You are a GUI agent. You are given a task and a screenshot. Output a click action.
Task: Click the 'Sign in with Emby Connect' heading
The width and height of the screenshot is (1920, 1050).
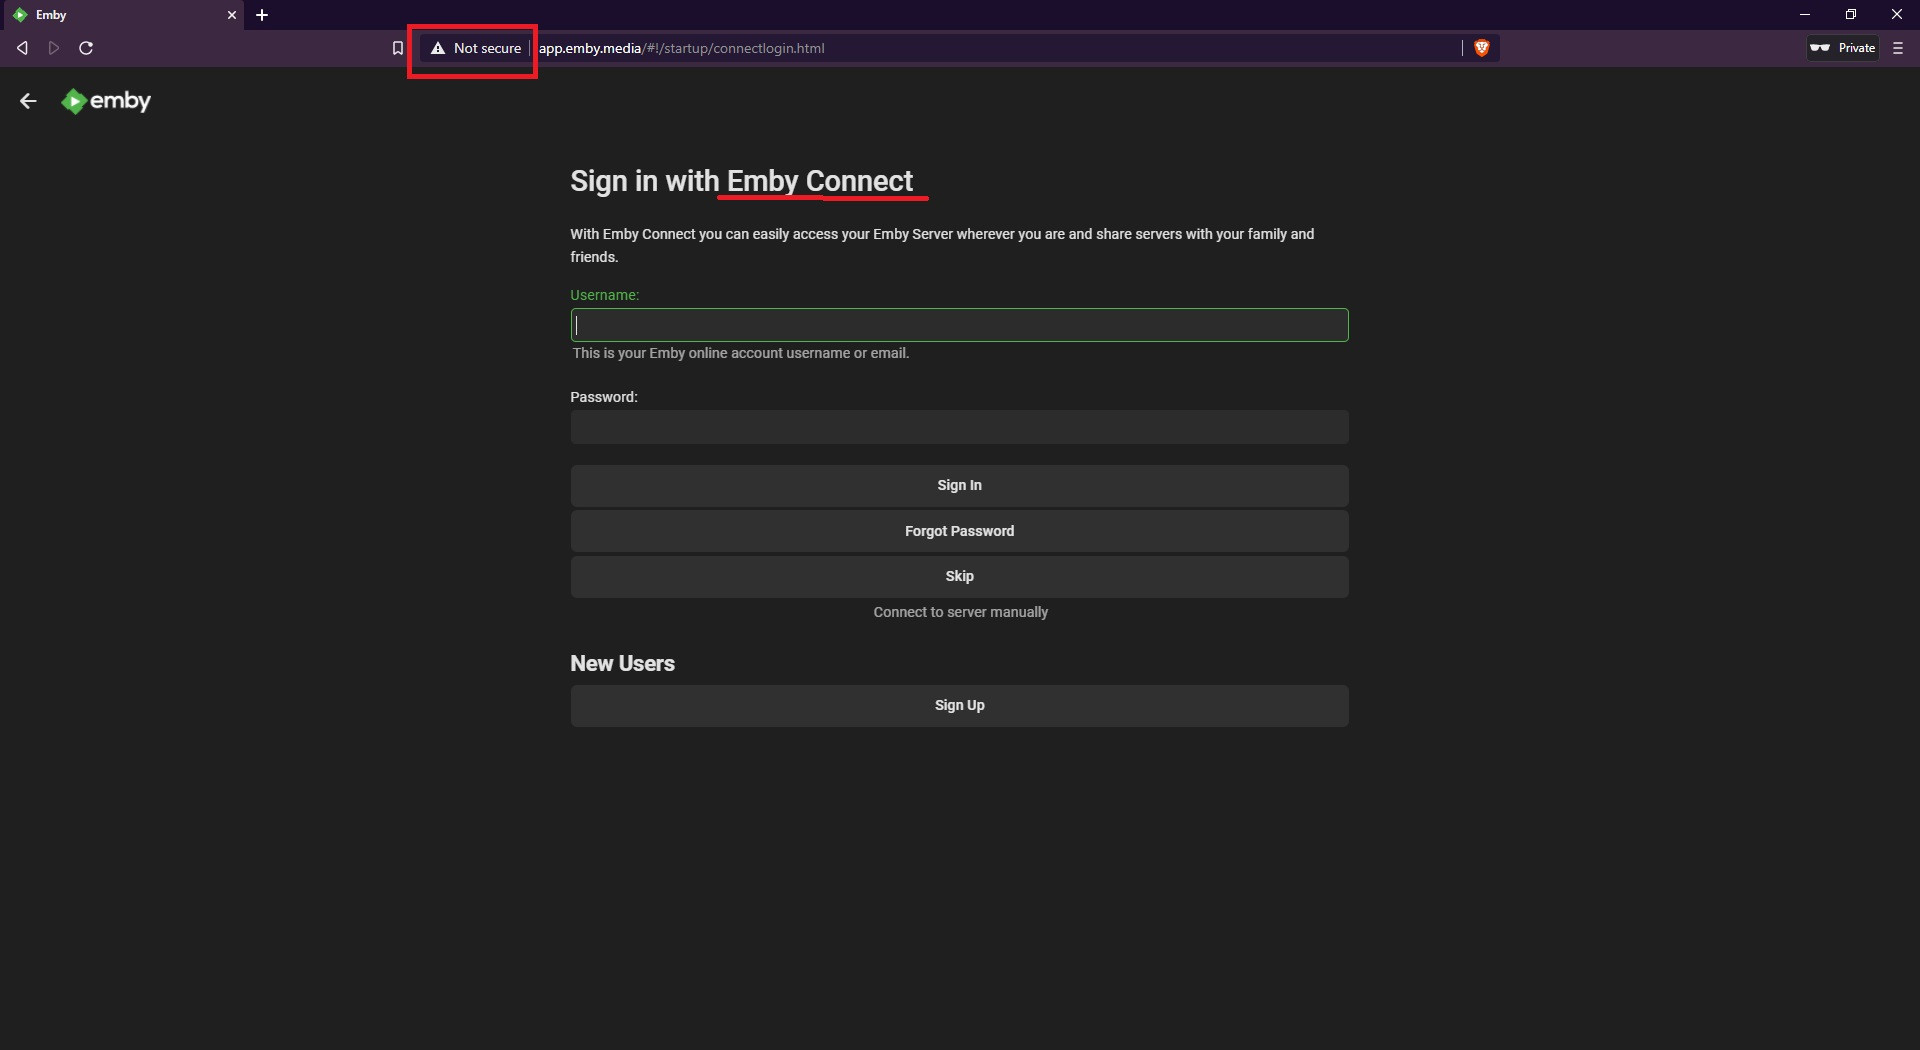tap(741, 181)
